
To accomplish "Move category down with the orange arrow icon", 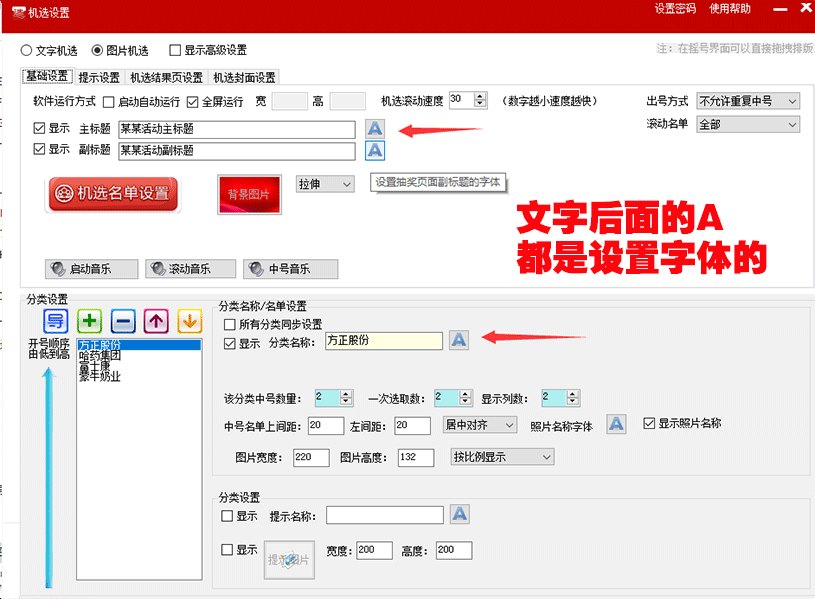I will (x=189, y=321).
